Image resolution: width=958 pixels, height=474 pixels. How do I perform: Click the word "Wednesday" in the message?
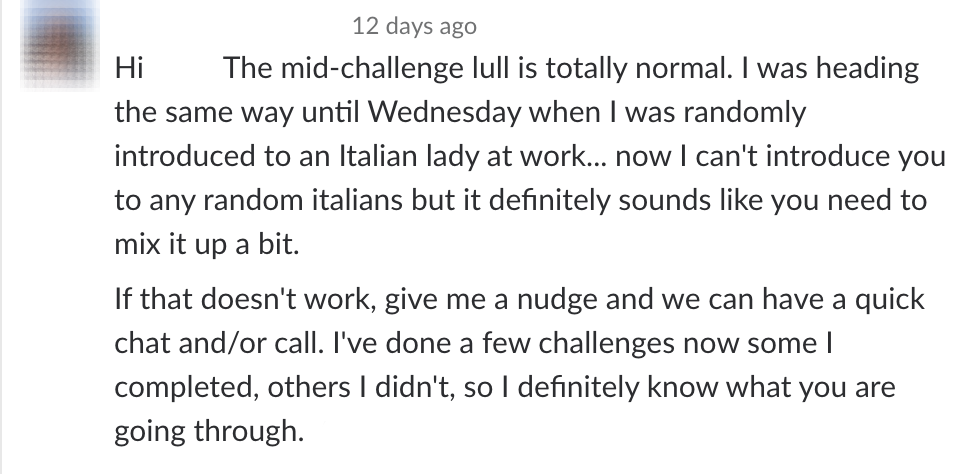[x=443, y=112]
